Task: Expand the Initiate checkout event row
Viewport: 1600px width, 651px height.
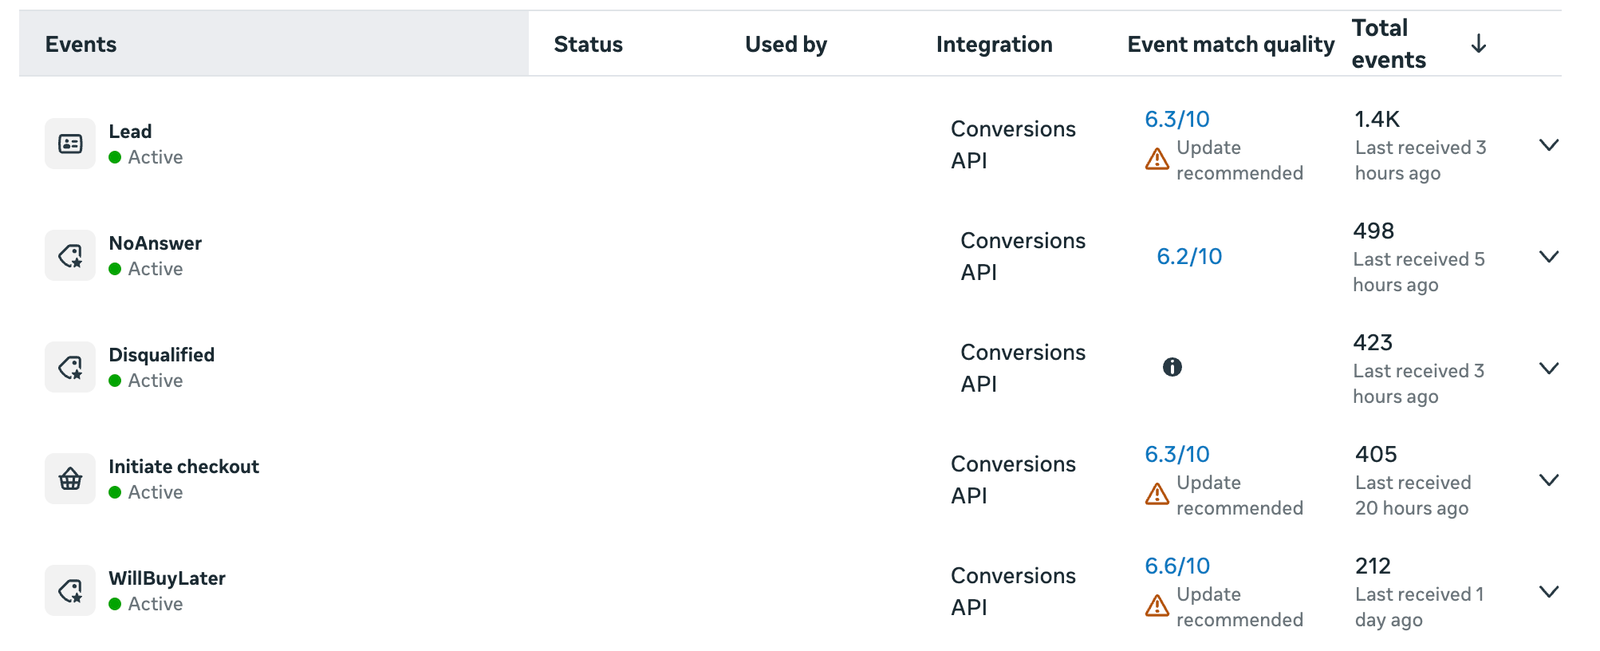Action: 1548,480
